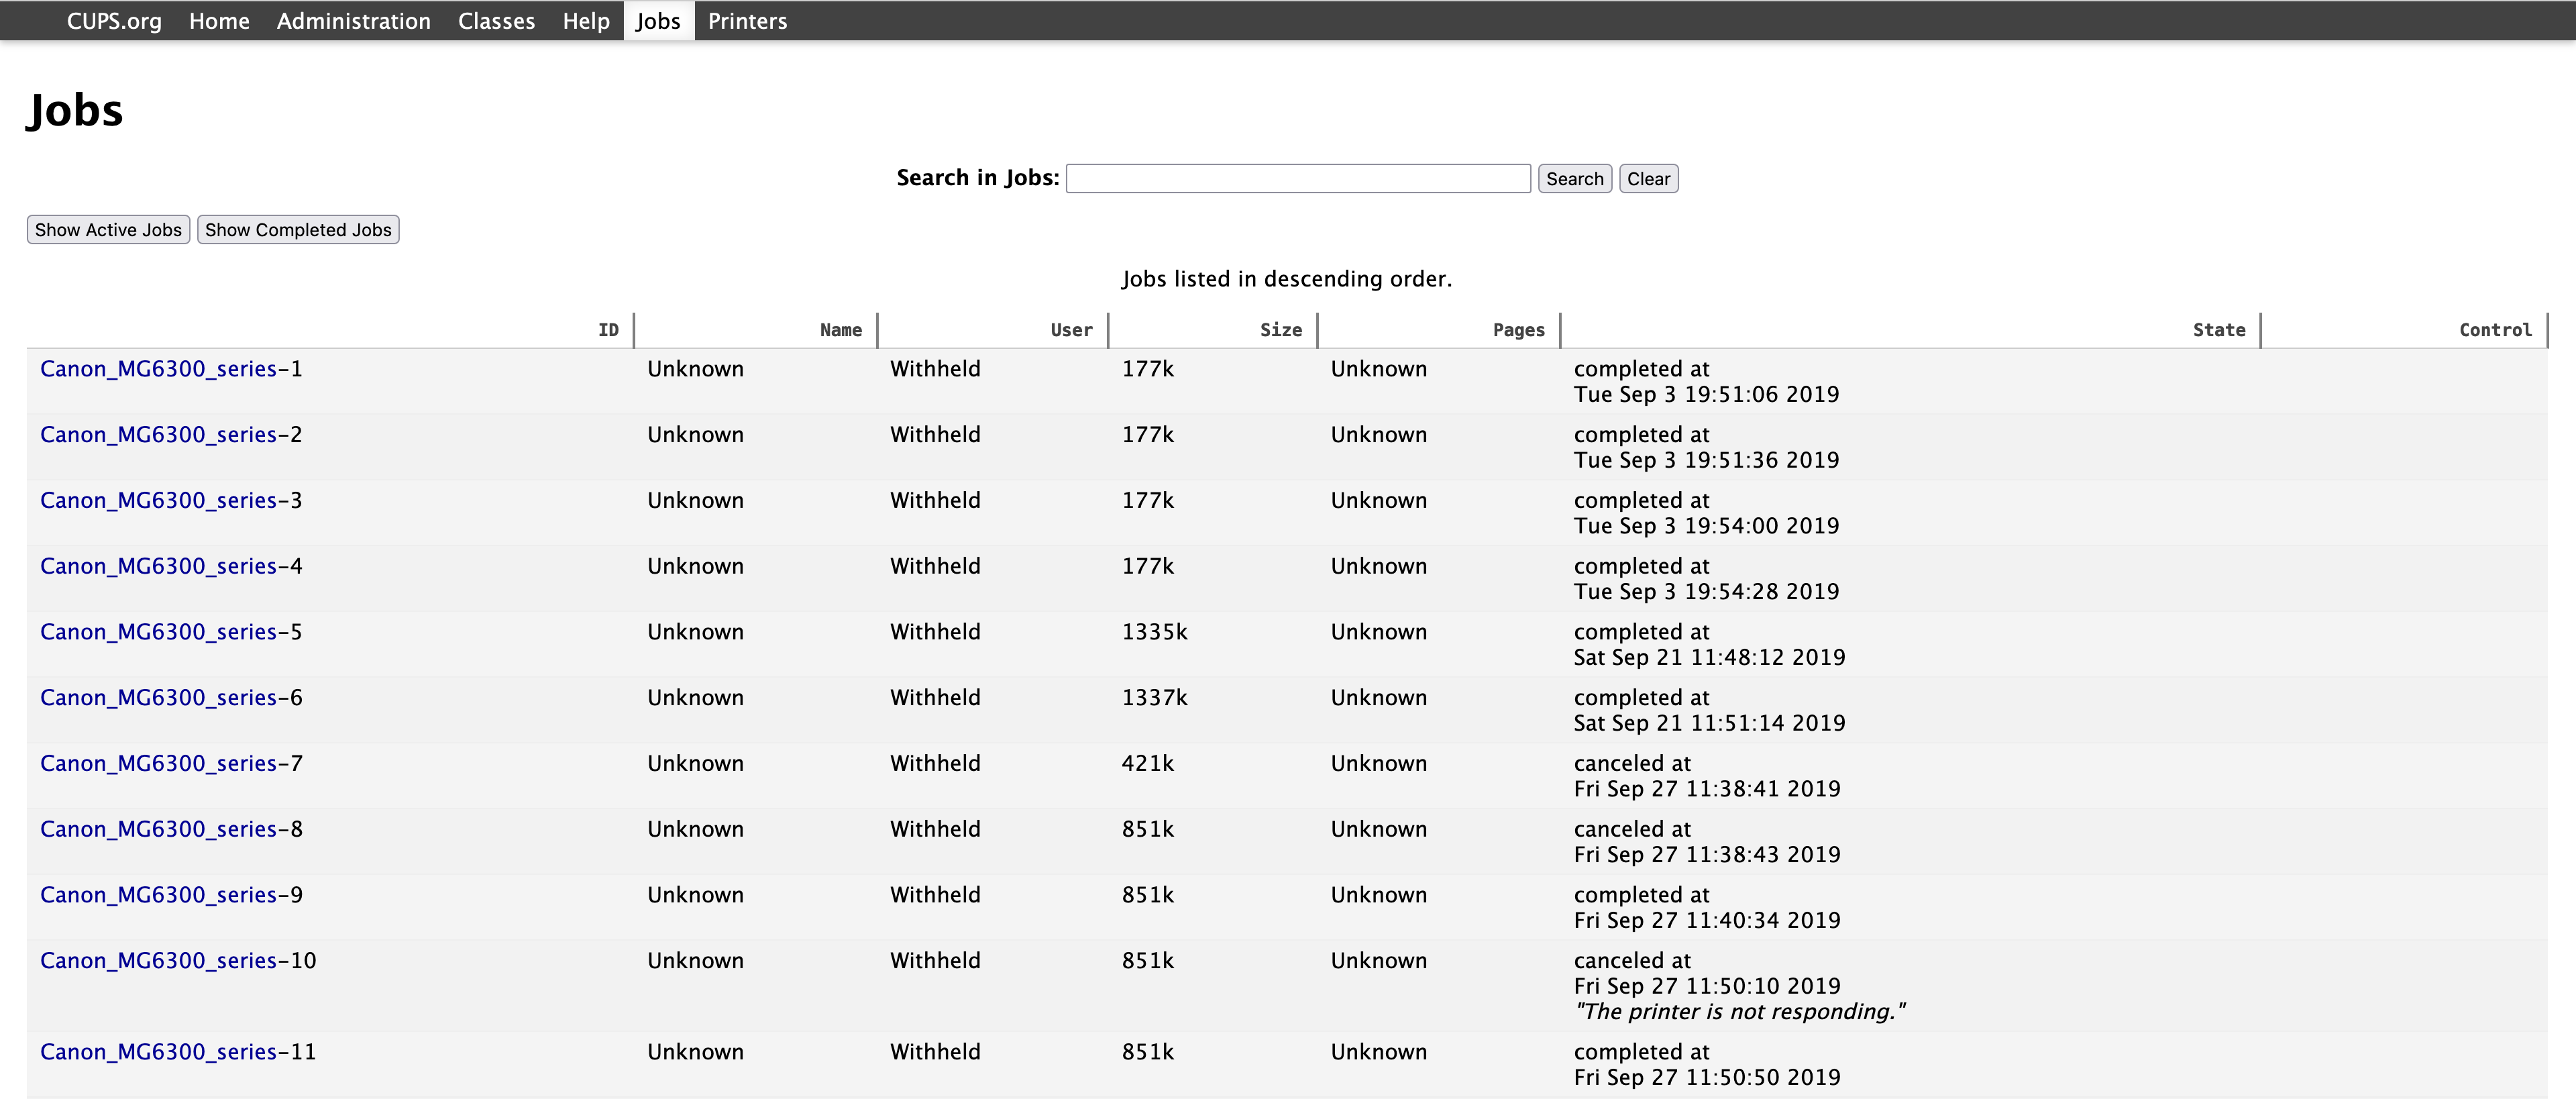Open the Help section
The height and width of the screenshot is (1099, 2576).
tap(585, 20)
